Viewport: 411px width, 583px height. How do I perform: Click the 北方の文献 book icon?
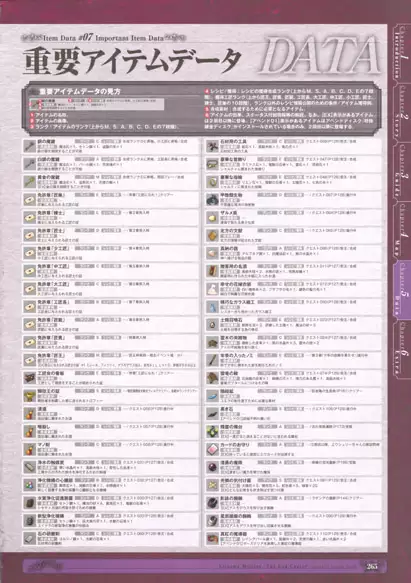(x=212, y=235)
